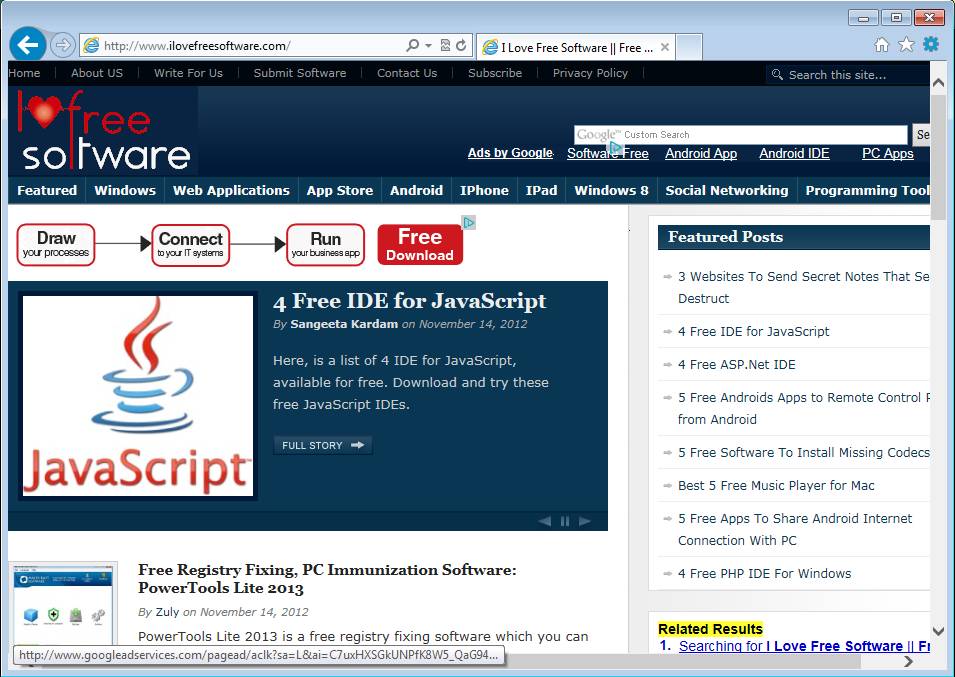
Task: Select the Android category
Action: click(417, 191)
